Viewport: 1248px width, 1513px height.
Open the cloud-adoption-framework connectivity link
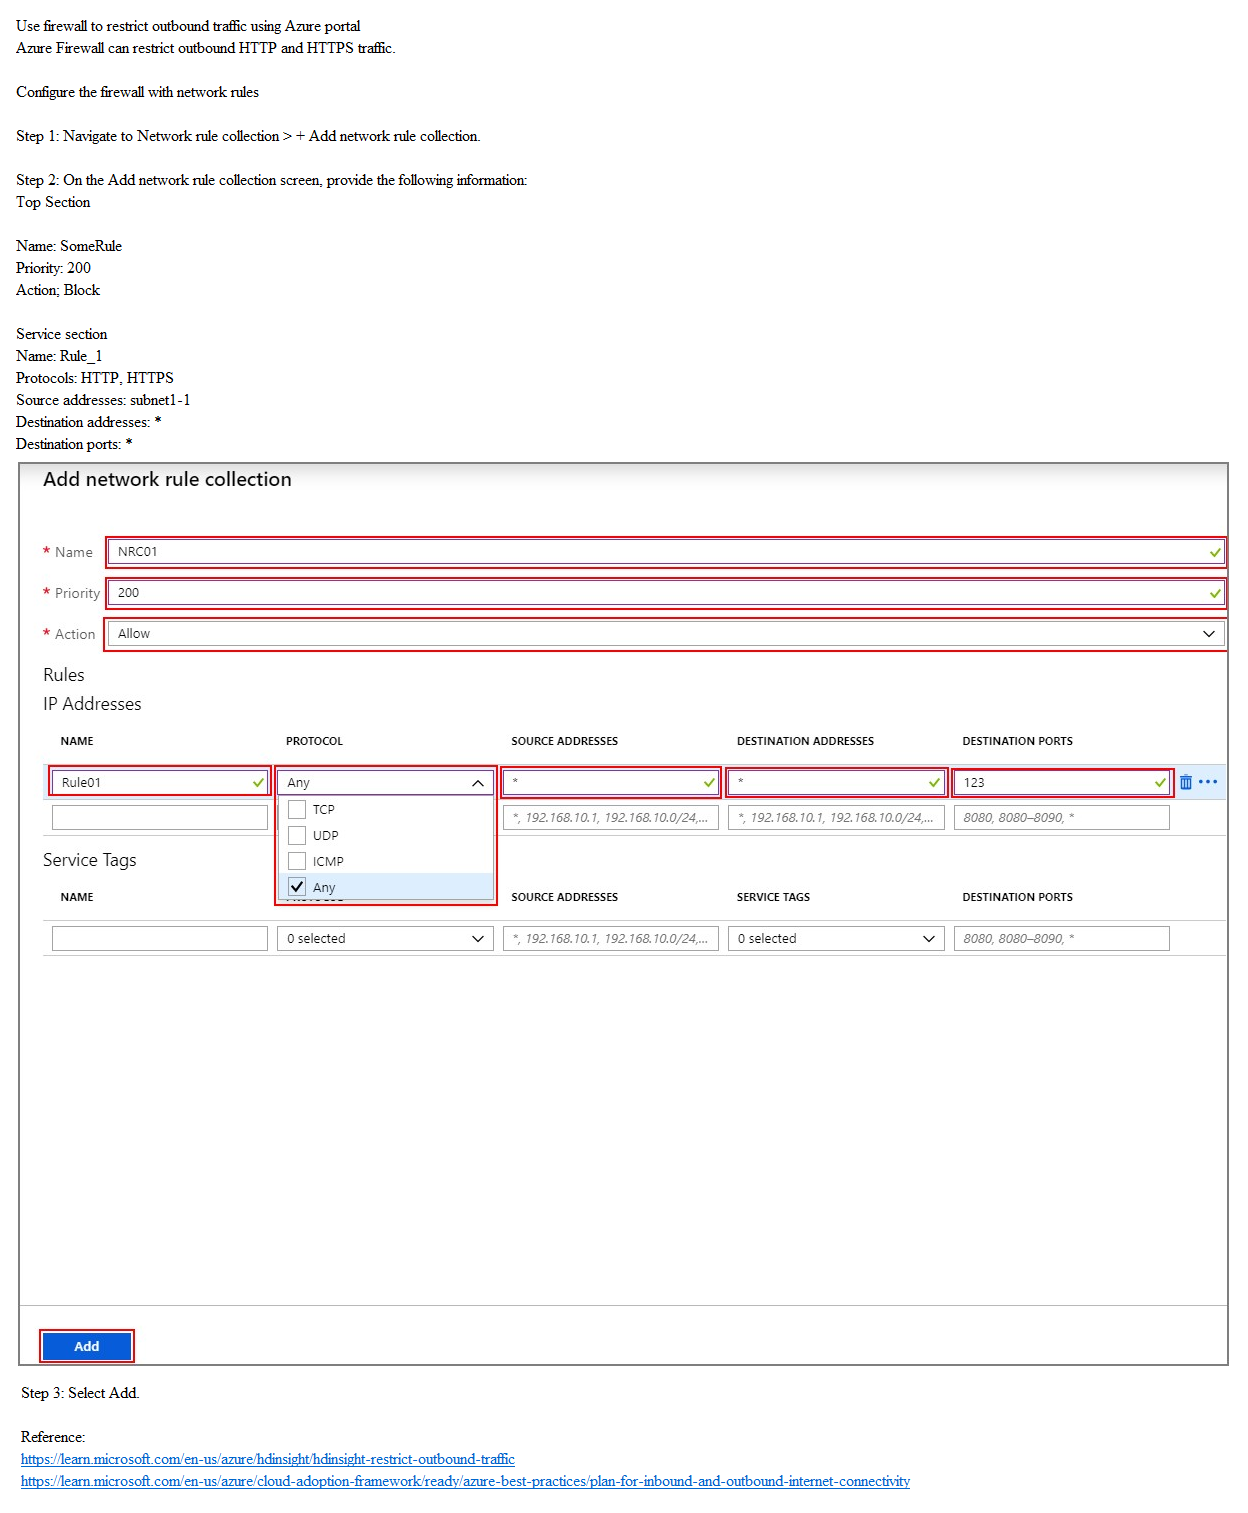[465, 1481]
